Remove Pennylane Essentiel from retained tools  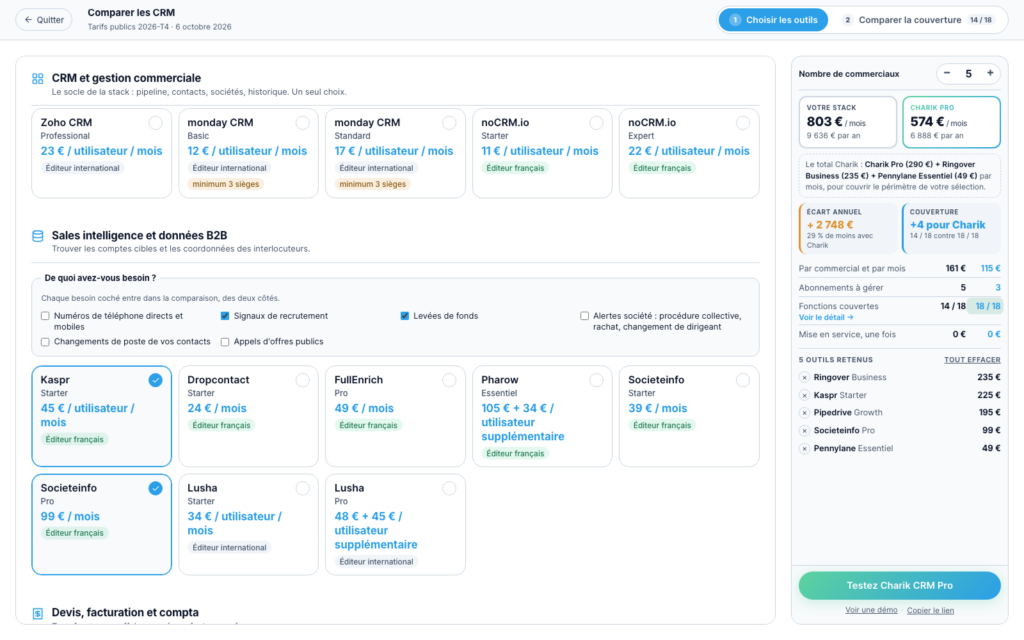pos(805,449)
